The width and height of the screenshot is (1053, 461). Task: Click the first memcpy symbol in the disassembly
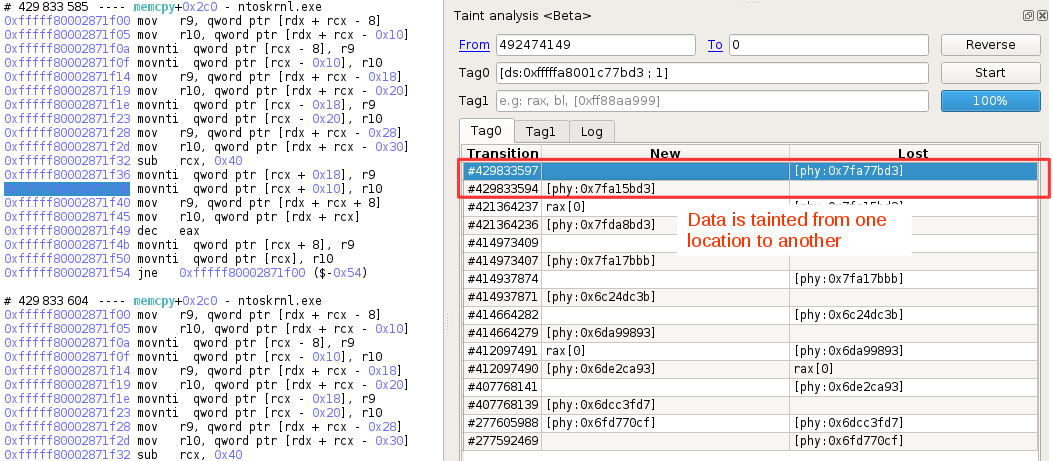tap(158, 6)
